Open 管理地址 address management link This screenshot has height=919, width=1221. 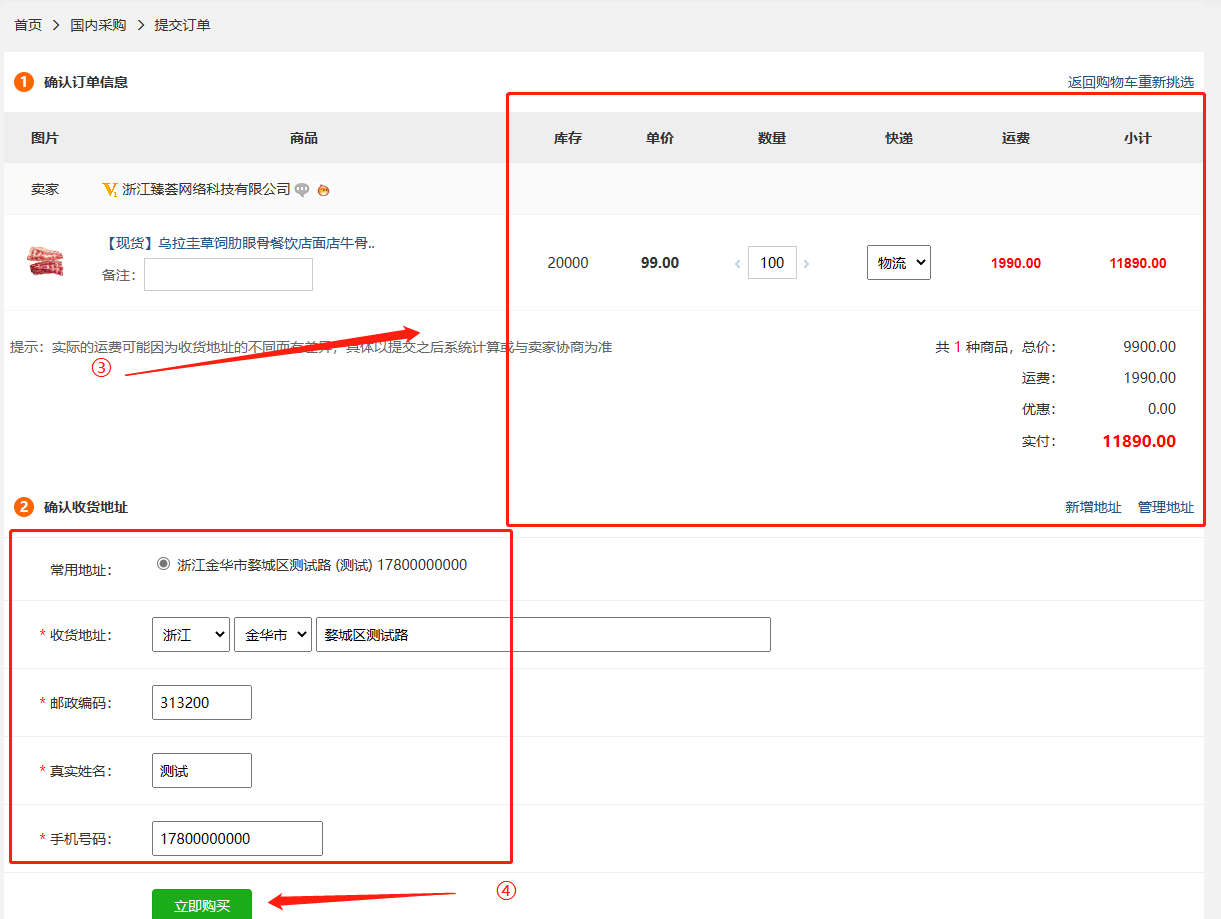point(1165,507)
